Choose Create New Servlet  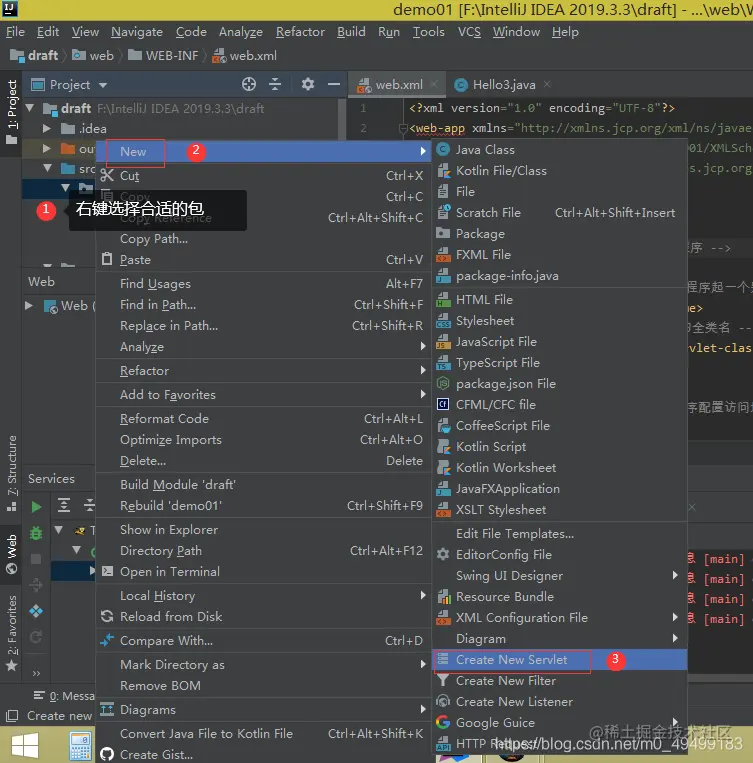coord(559,659)
